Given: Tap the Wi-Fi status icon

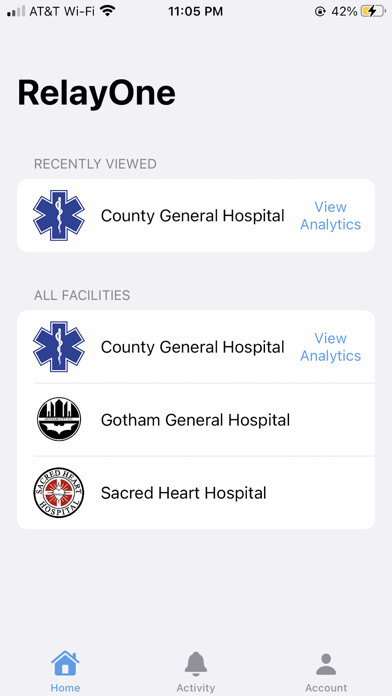Looking at the screenshot, I should pyautogui.click(x=107, y=11).
